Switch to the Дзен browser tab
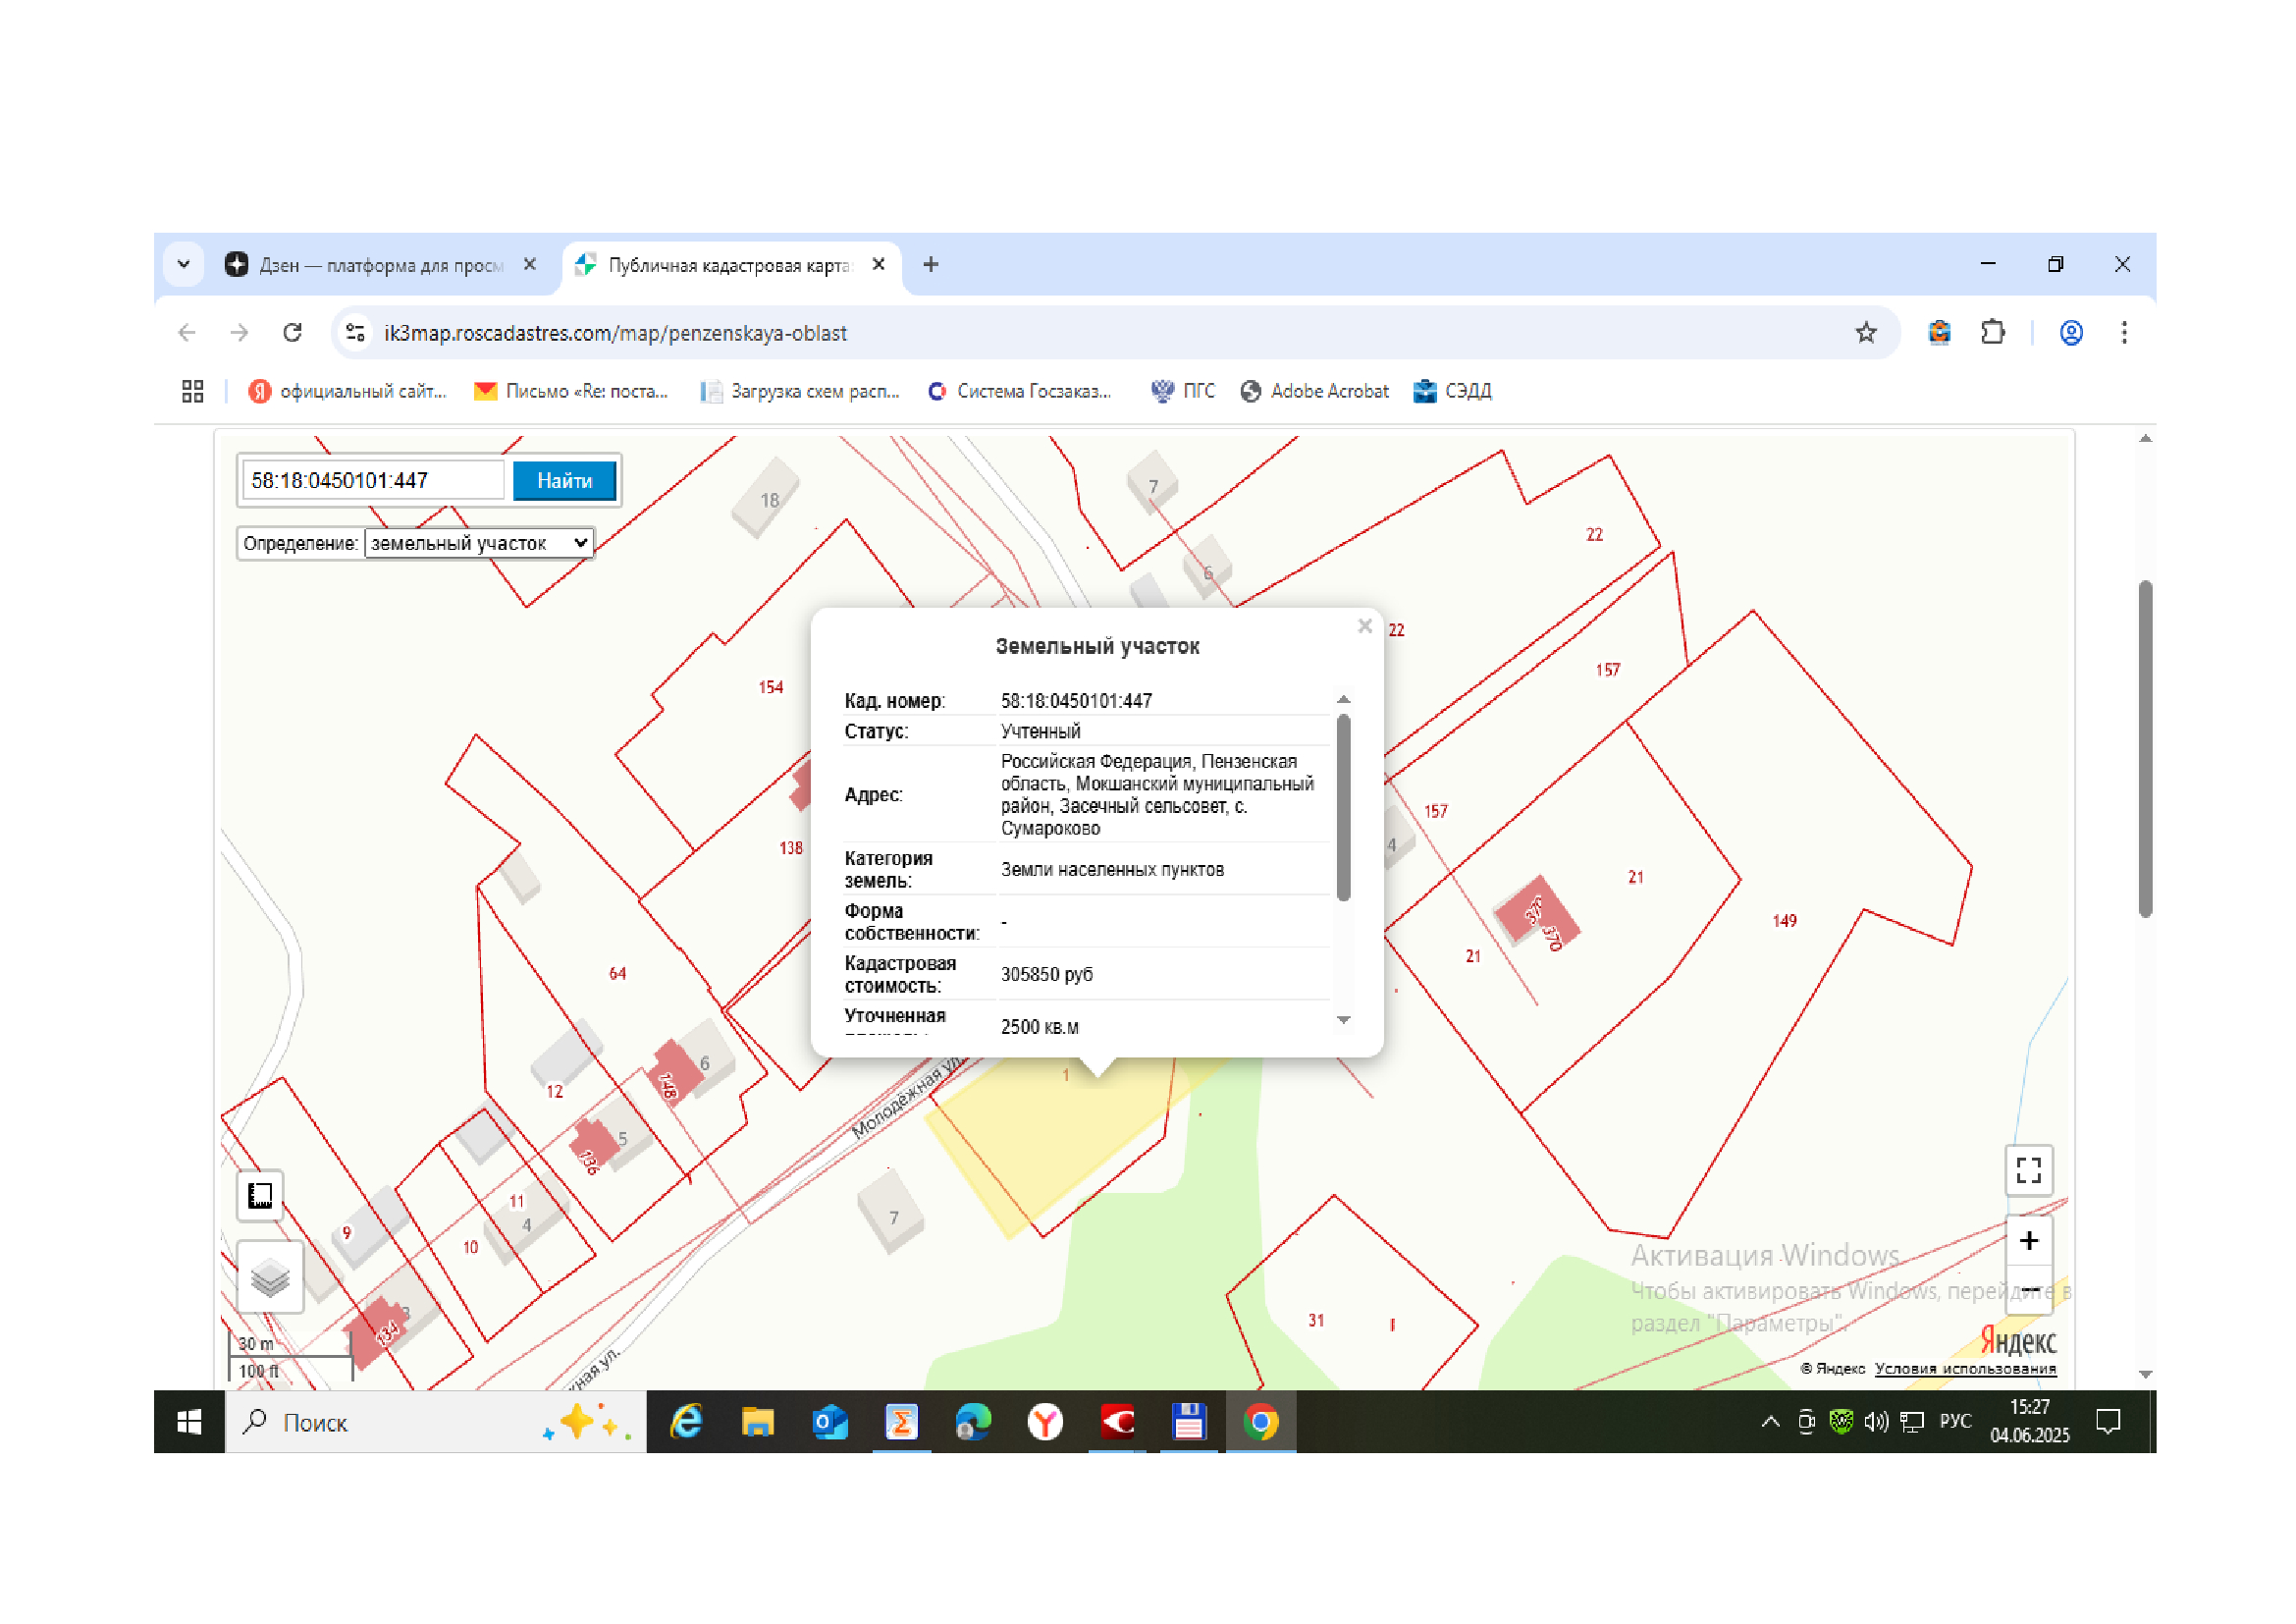The height and width of the screenshot is (1624, 2296). [381, 265]
